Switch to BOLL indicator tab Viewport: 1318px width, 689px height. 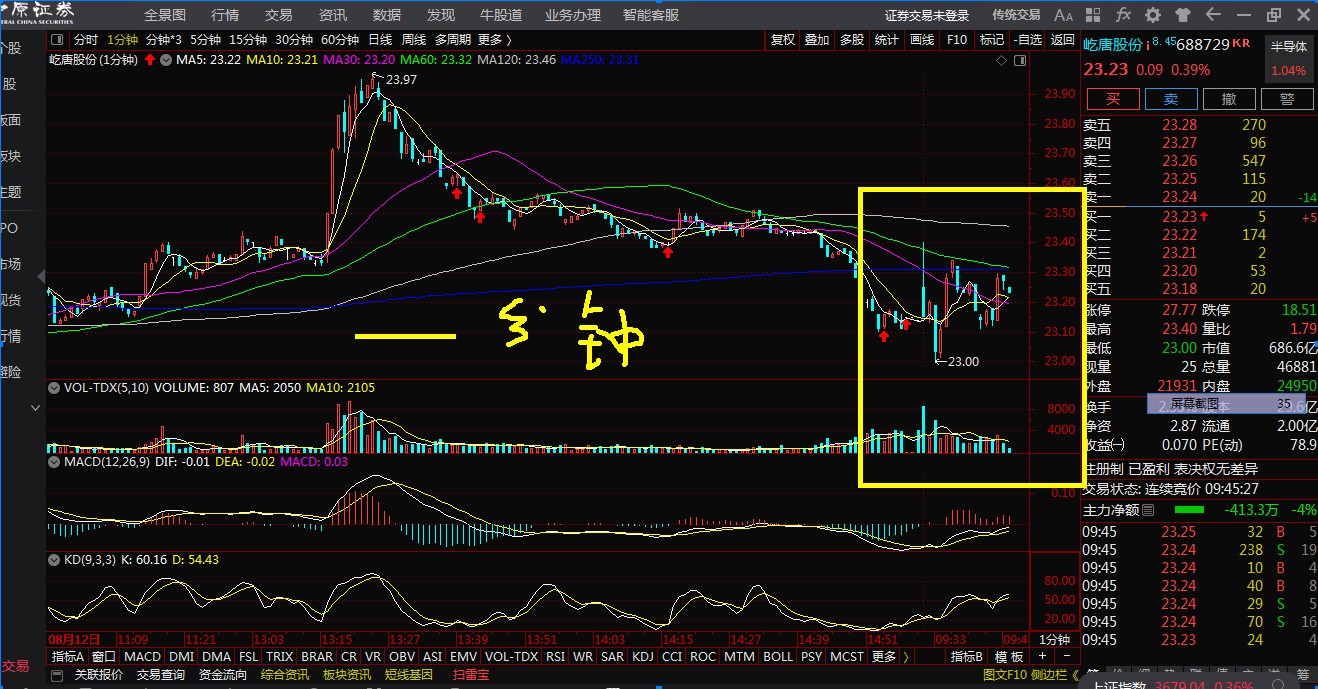tap(777, 657)
